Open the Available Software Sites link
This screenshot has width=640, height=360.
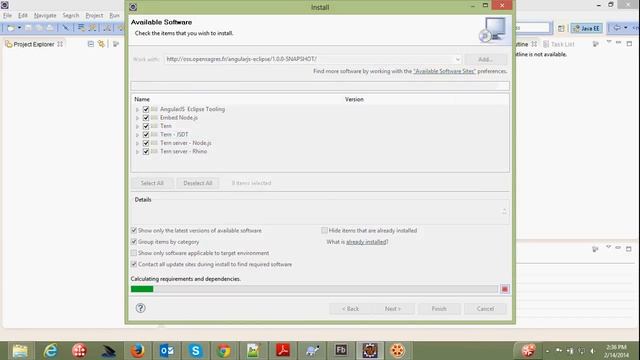(444, 71)
